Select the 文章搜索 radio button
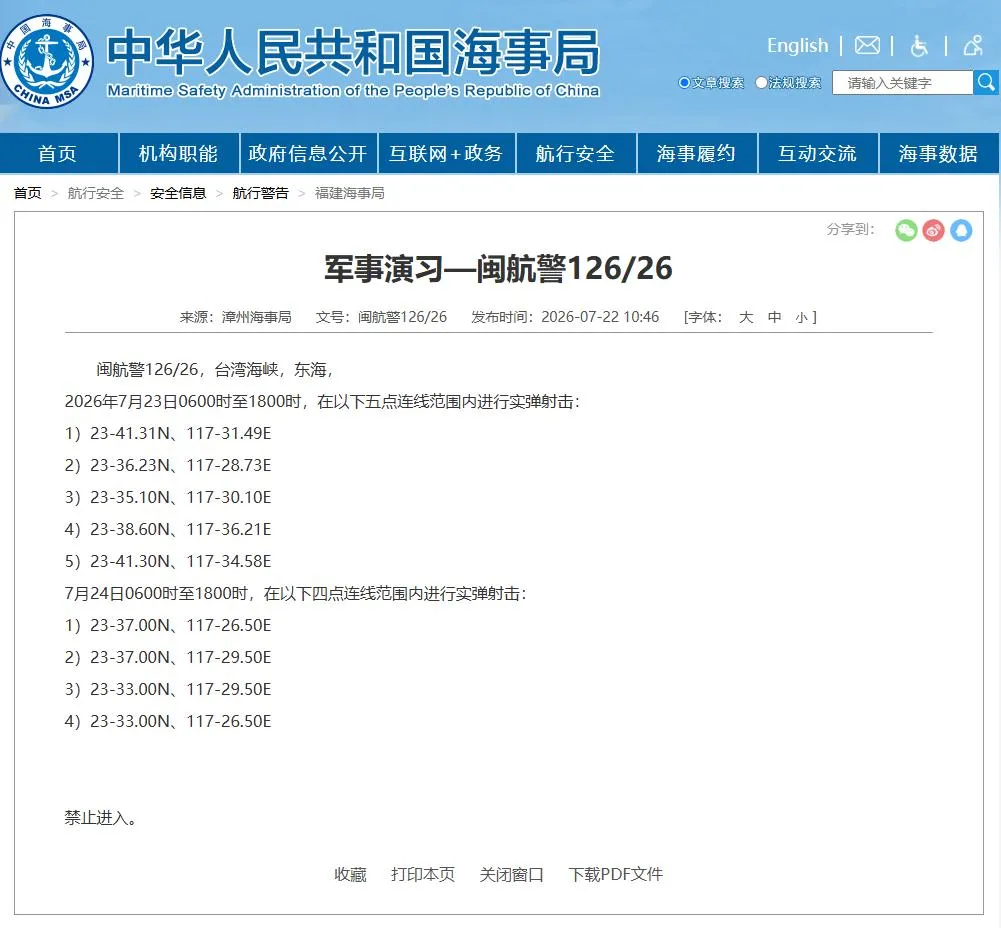Image resolution: width=1001 pixels, height=928 pixels. pyautogui.click(x=684, y=82)
